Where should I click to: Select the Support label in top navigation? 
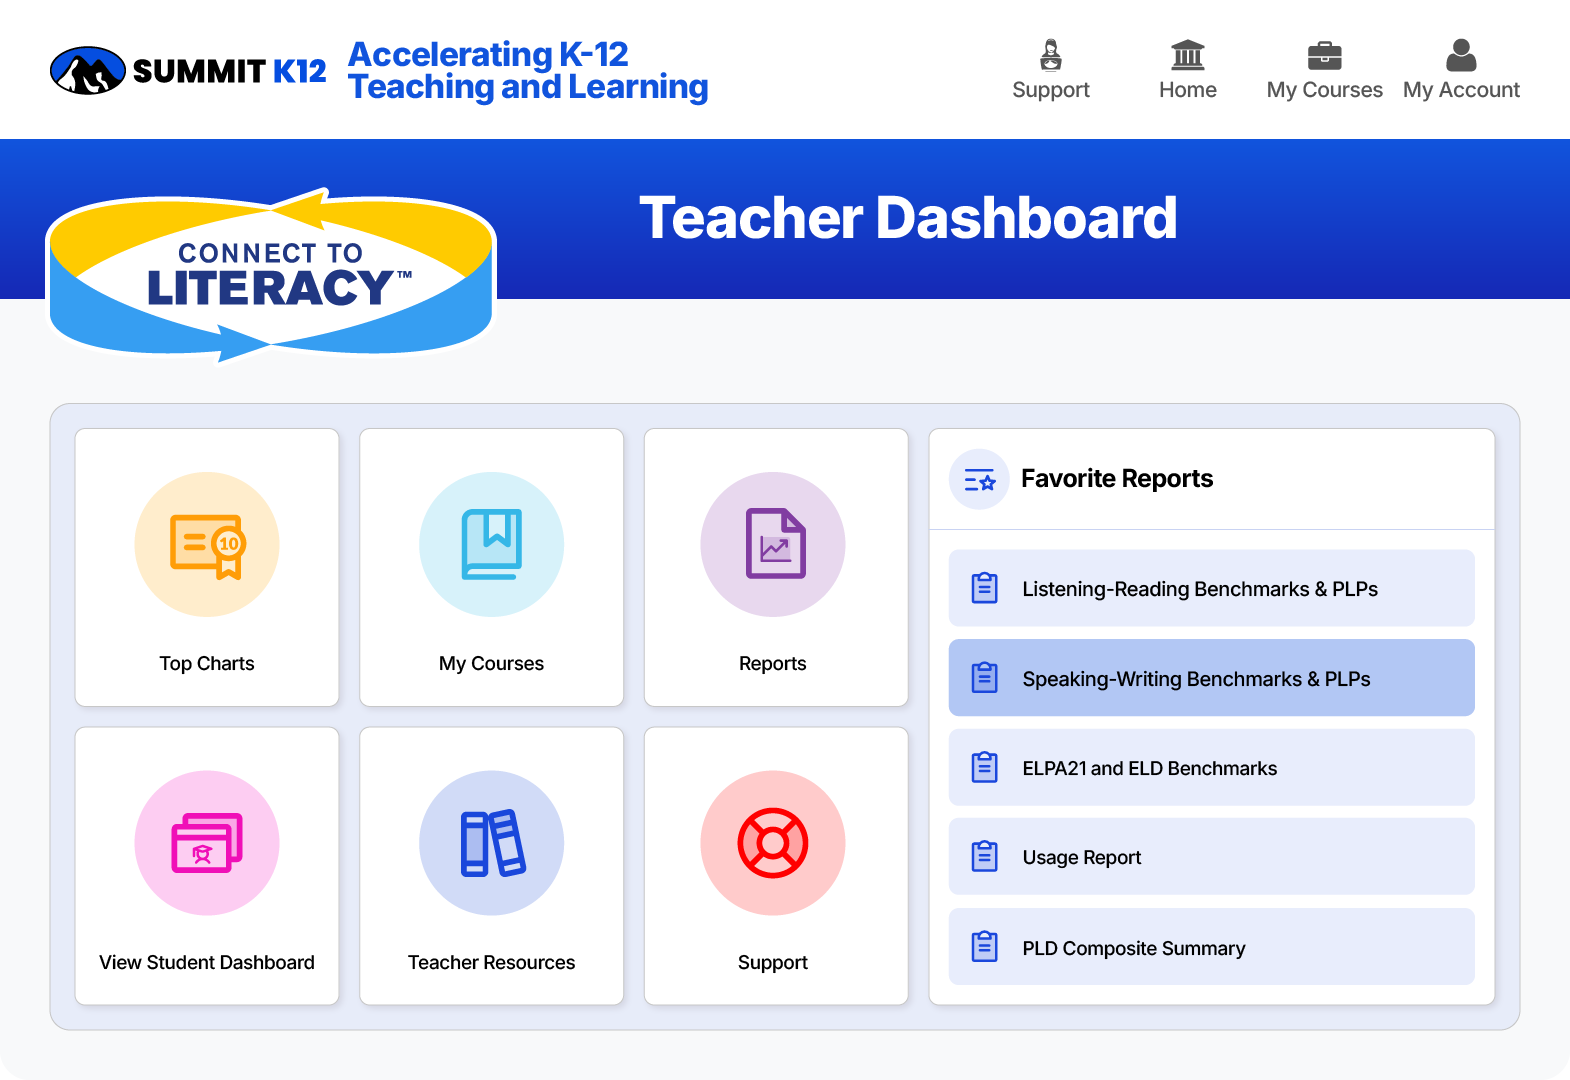(x=1051, y=90)
